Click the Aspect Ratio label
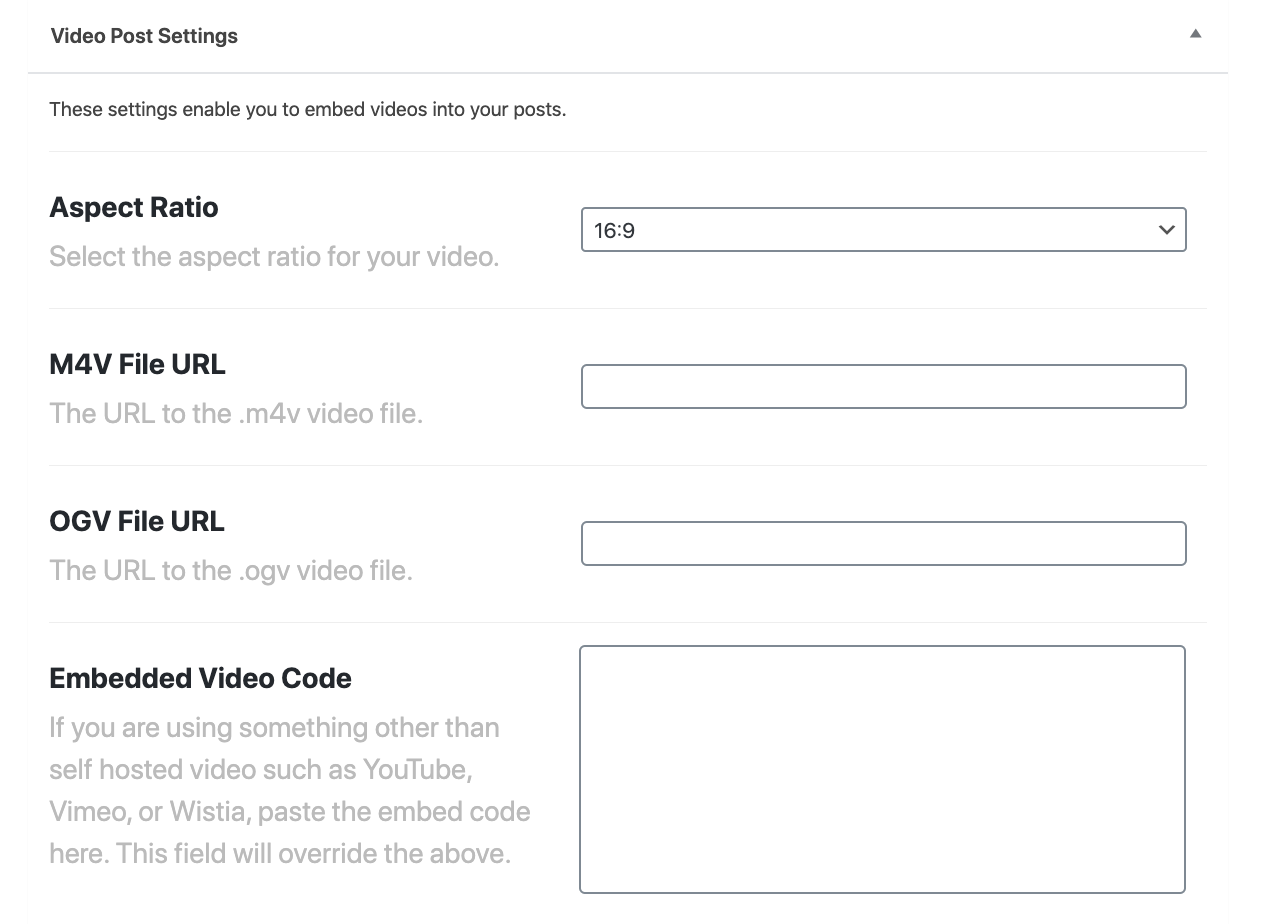Screen dimensions: 1264x924 [x=134, y=207]
